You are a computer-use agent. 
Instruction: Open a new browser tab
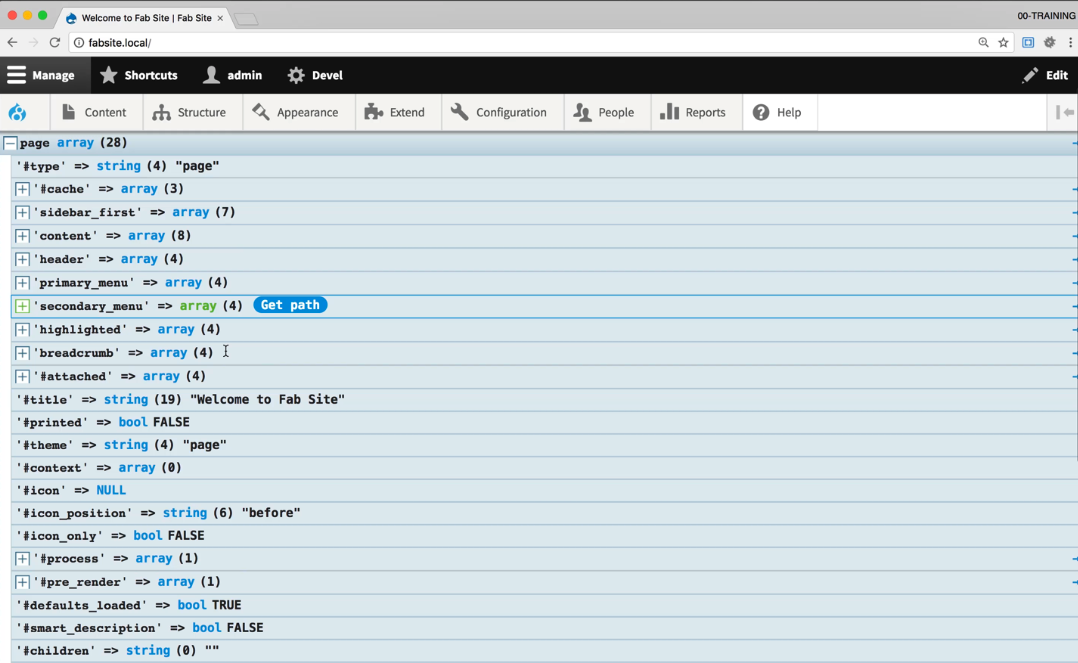pyautogui.click(x=246, y=19)
